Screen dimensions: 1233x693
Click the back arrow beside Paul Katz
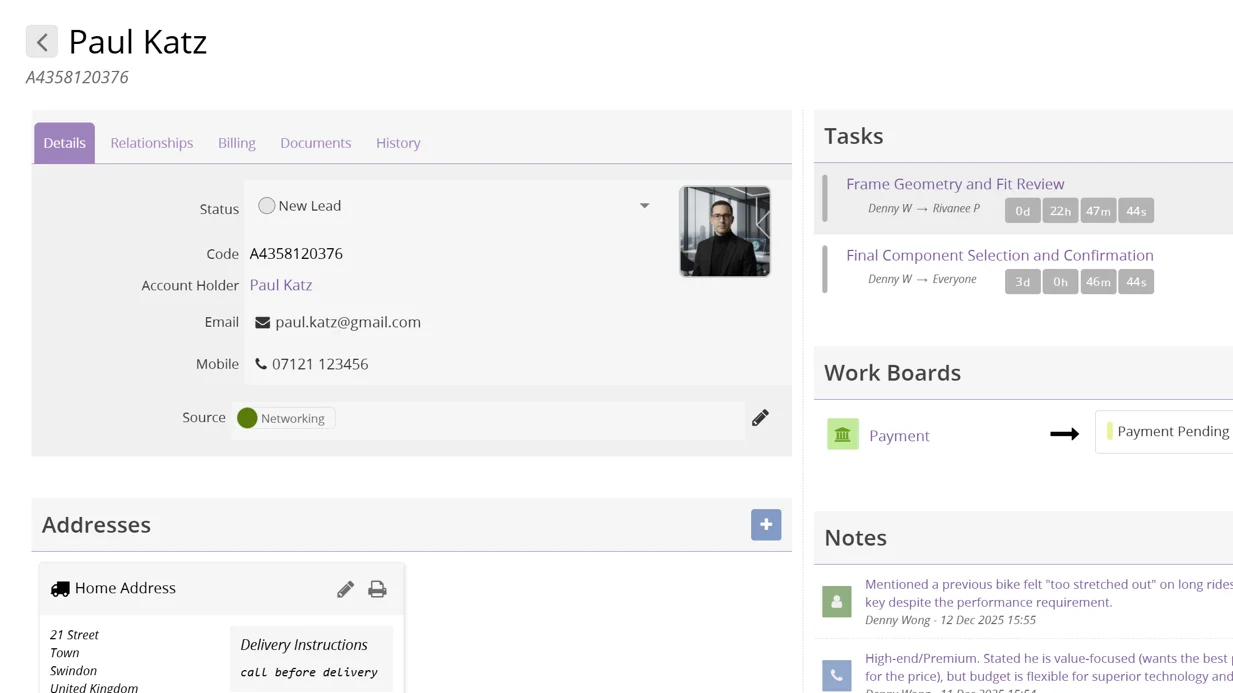41,41
